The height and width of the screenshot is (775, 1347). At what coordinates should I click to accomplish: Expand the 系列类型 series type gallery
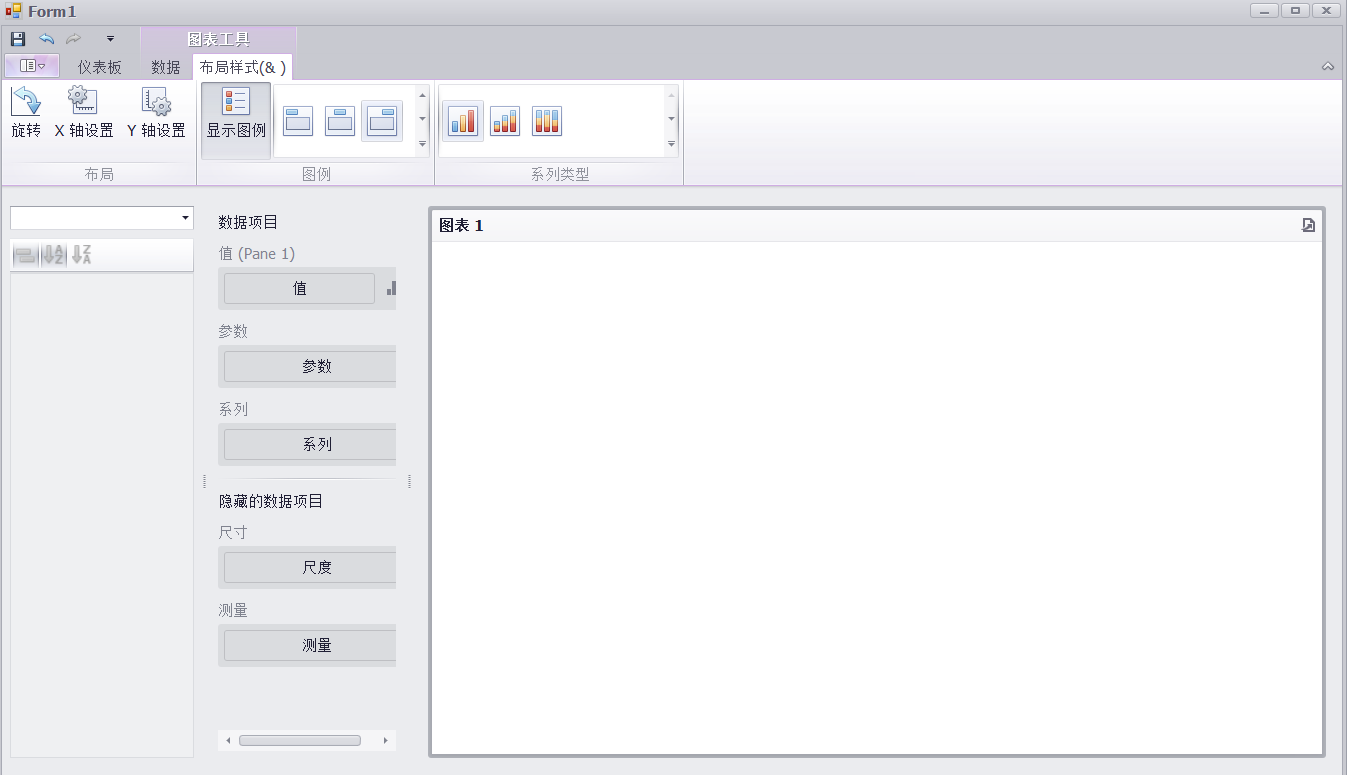(x=671, y=144)
